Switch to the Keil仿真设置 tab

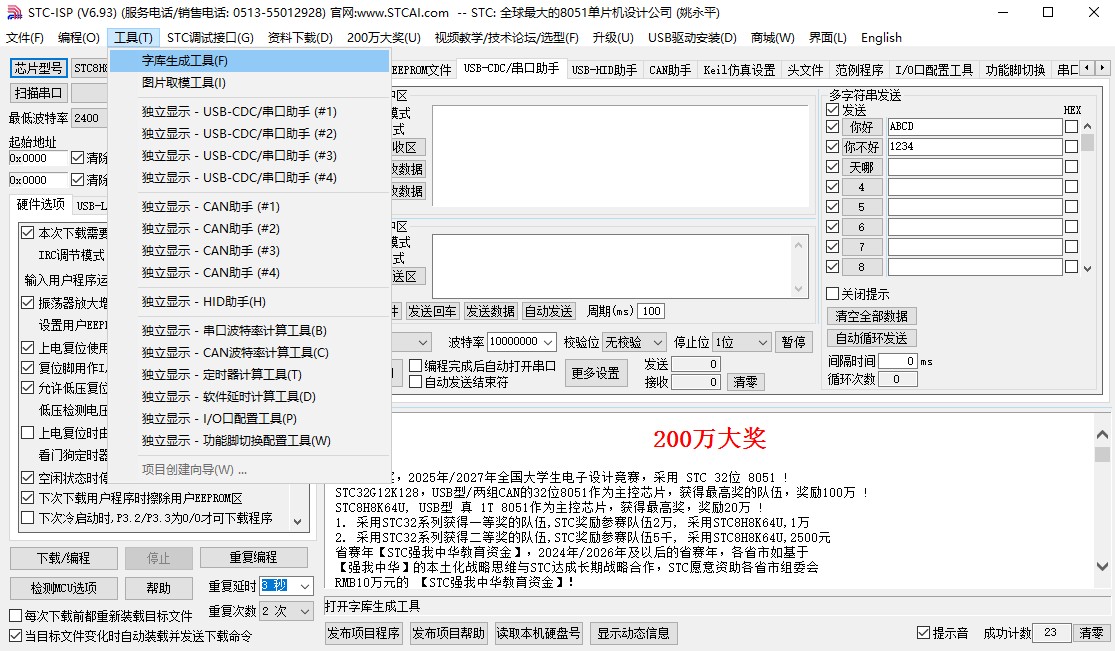point(739,70)
